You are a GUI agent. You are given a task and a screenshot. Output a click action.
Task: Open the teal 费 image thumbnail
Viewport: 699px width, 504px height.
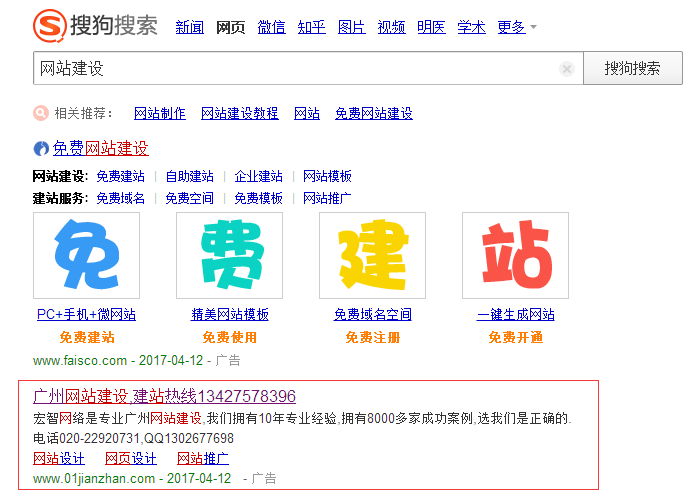pos(229,255)
